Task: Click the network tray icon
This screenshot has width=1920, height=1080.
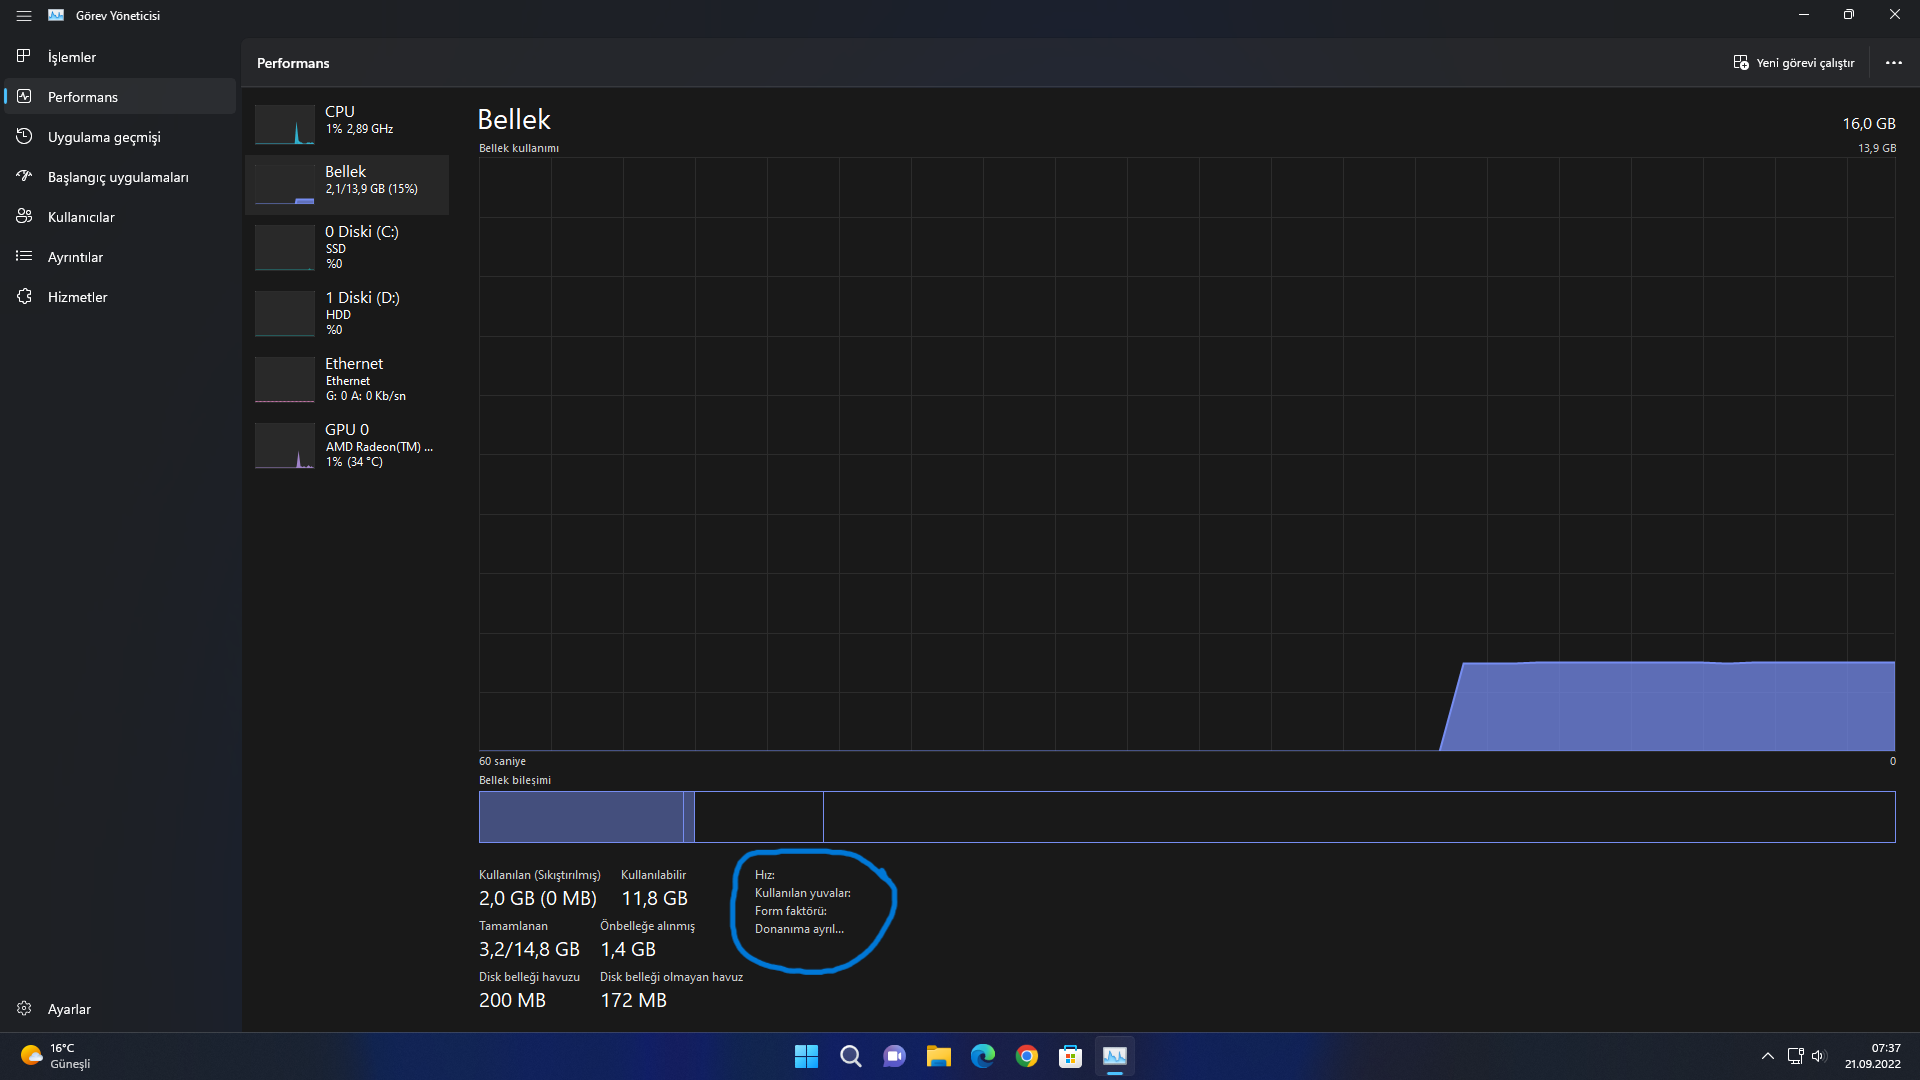Action: (1795, 1056)
